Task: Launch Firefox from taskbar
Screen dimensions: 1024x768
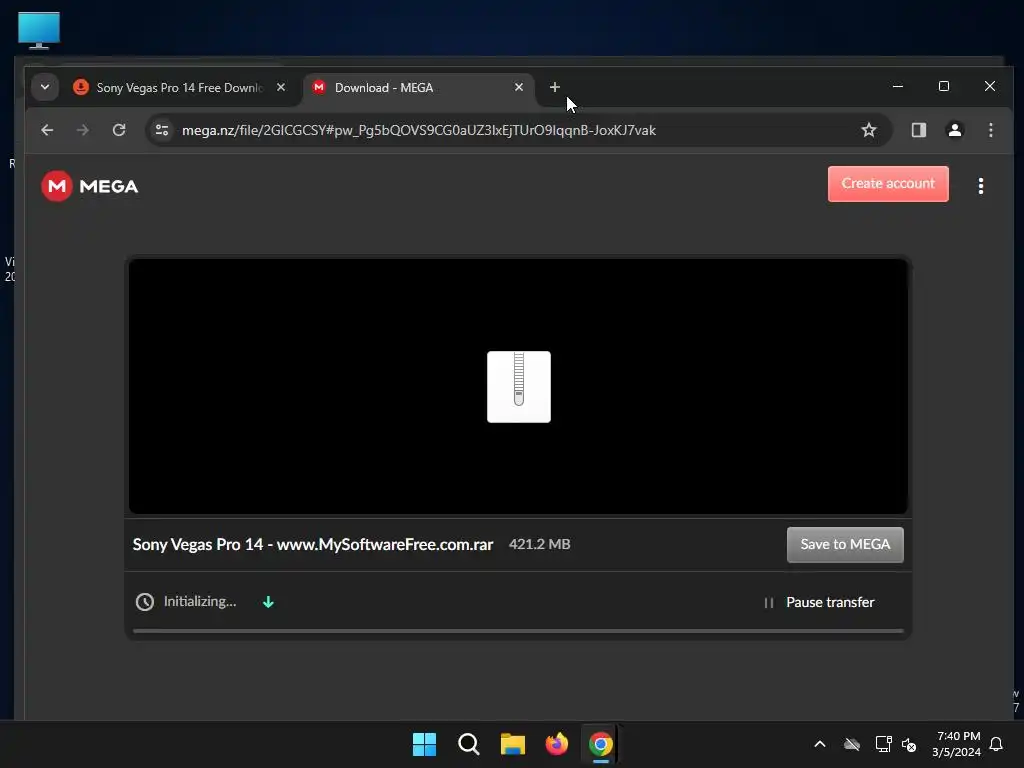Action: 556,744
